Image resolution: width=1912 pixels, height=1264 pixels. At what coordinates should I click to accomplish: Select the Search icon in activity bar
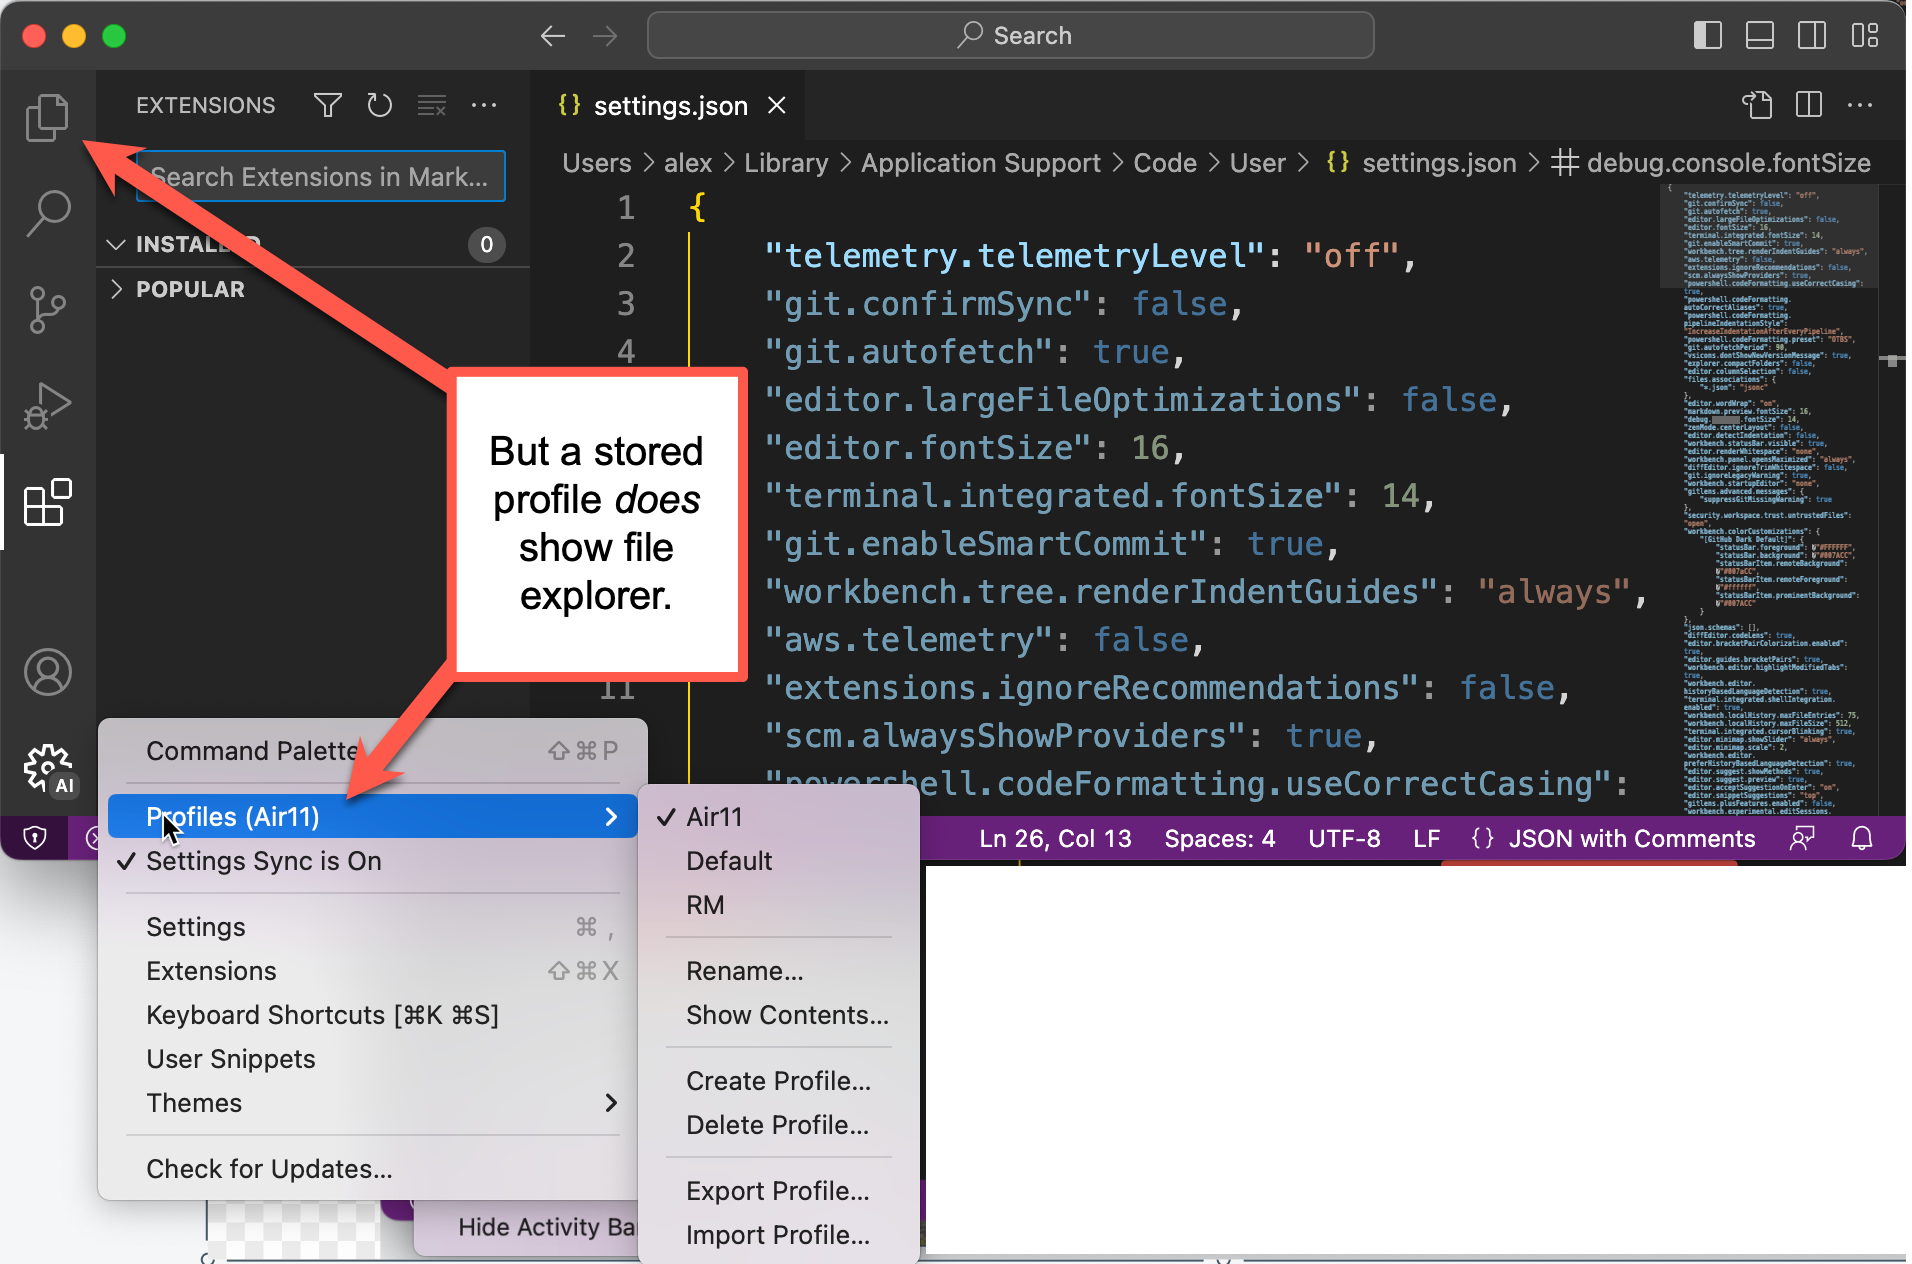coord(47,212)
